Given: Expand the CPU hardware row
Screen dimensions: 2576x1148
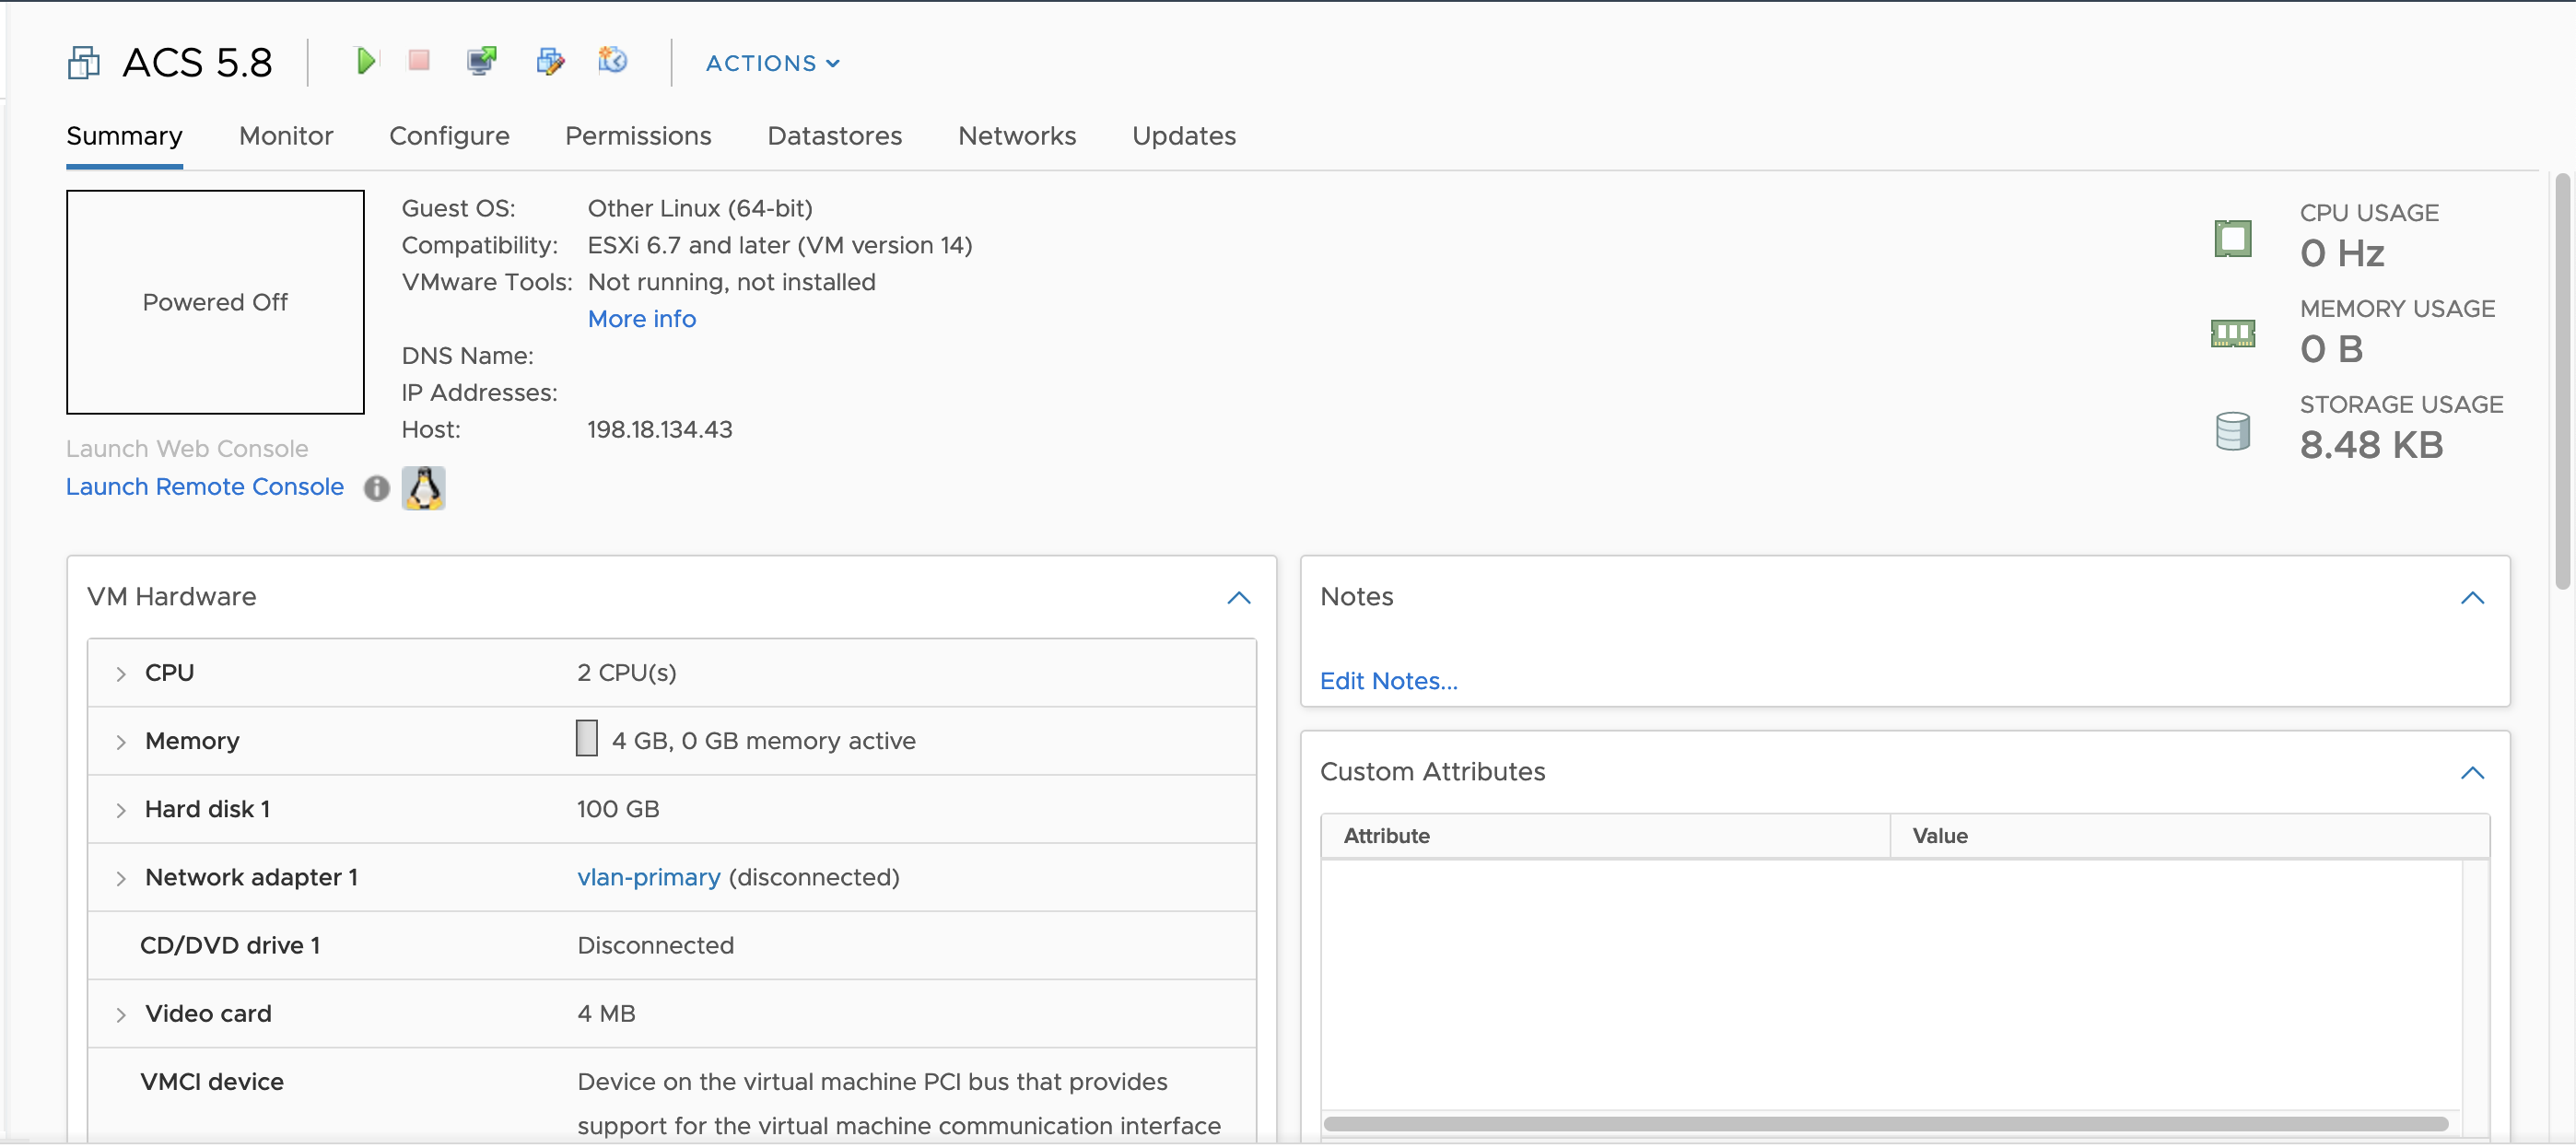Looking at the screenshot, I should [x=121, y=674].
